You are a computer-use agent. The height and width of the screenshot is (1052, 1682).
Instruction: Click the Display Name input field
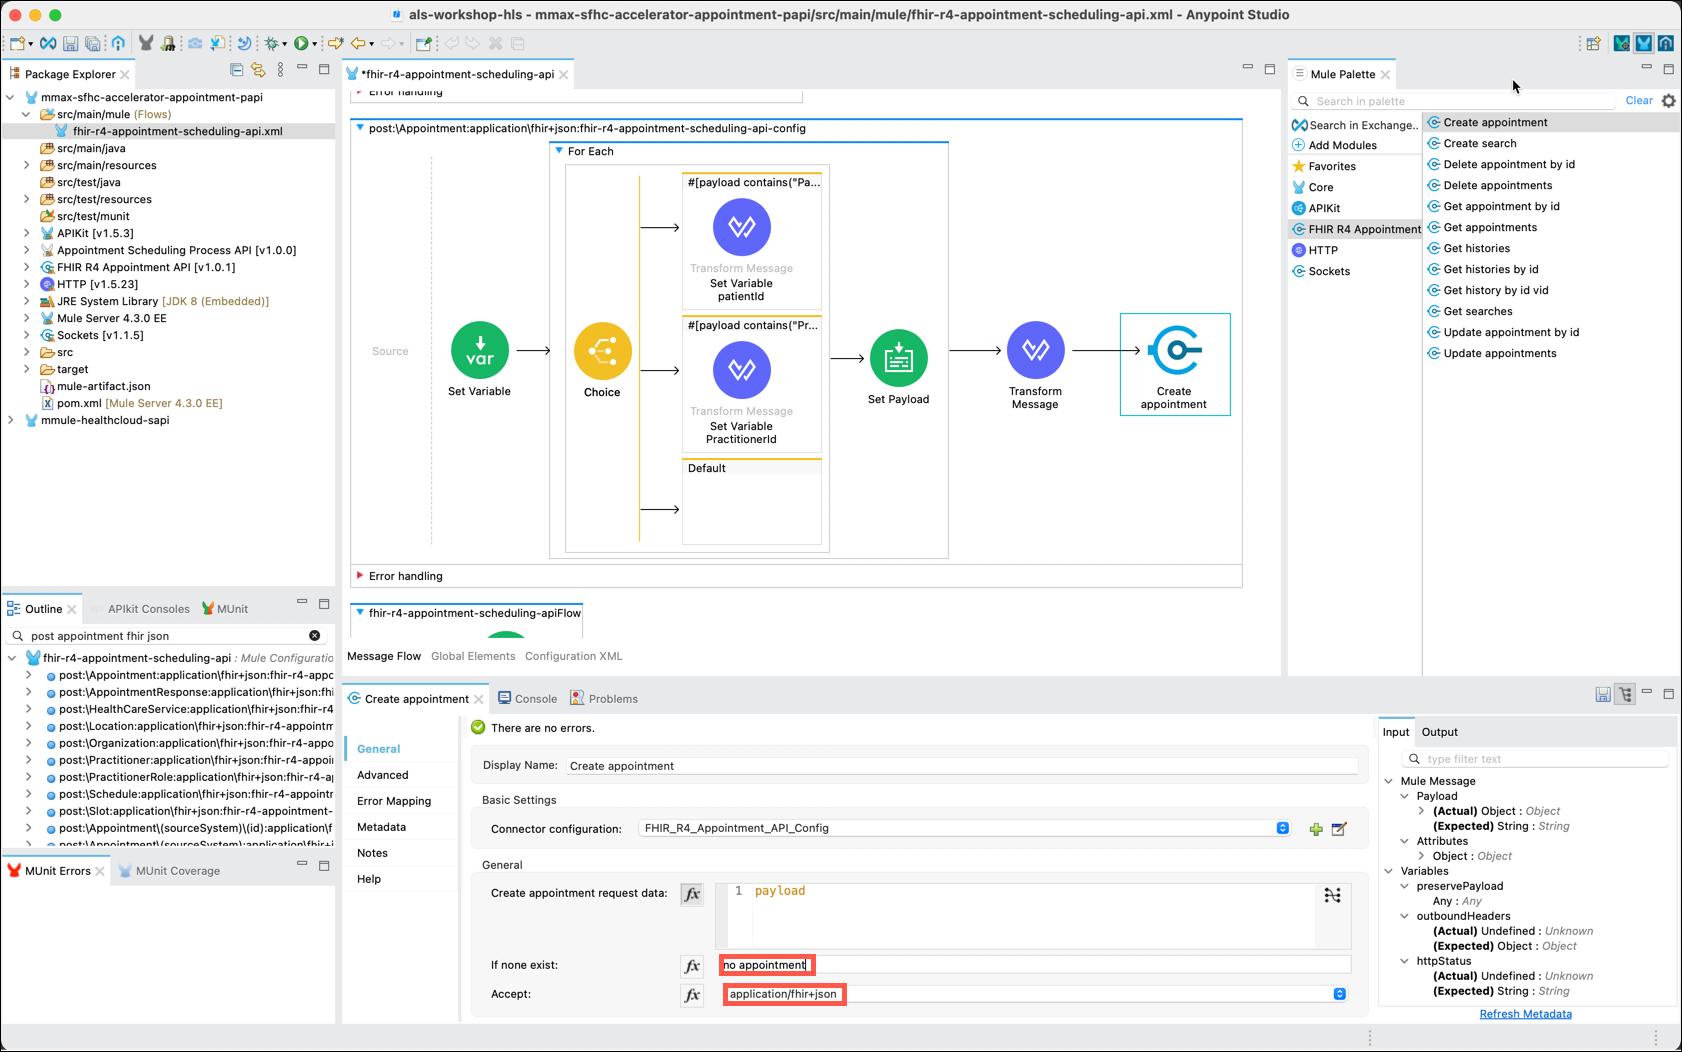(962, 766)
